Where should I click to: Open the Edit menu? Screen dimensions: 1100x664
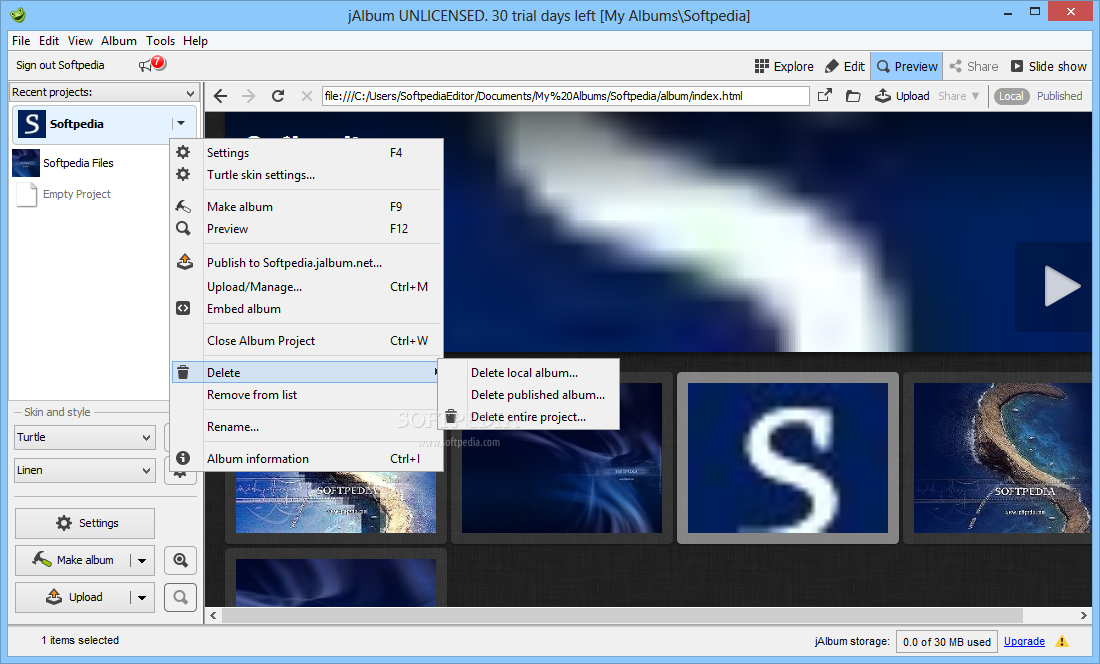tap(49, 41)
